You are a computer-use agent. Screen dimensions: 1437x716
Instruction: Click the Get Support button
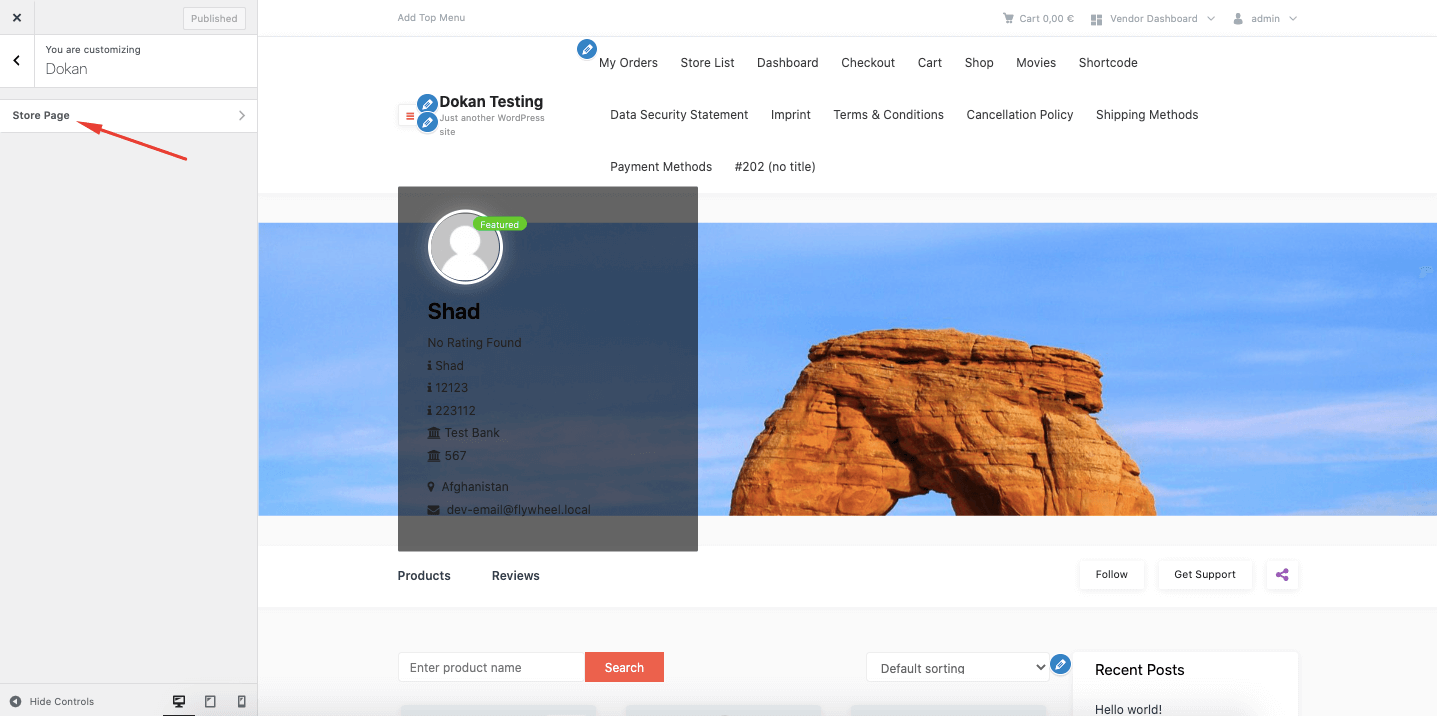click(x=1205, y=575)
